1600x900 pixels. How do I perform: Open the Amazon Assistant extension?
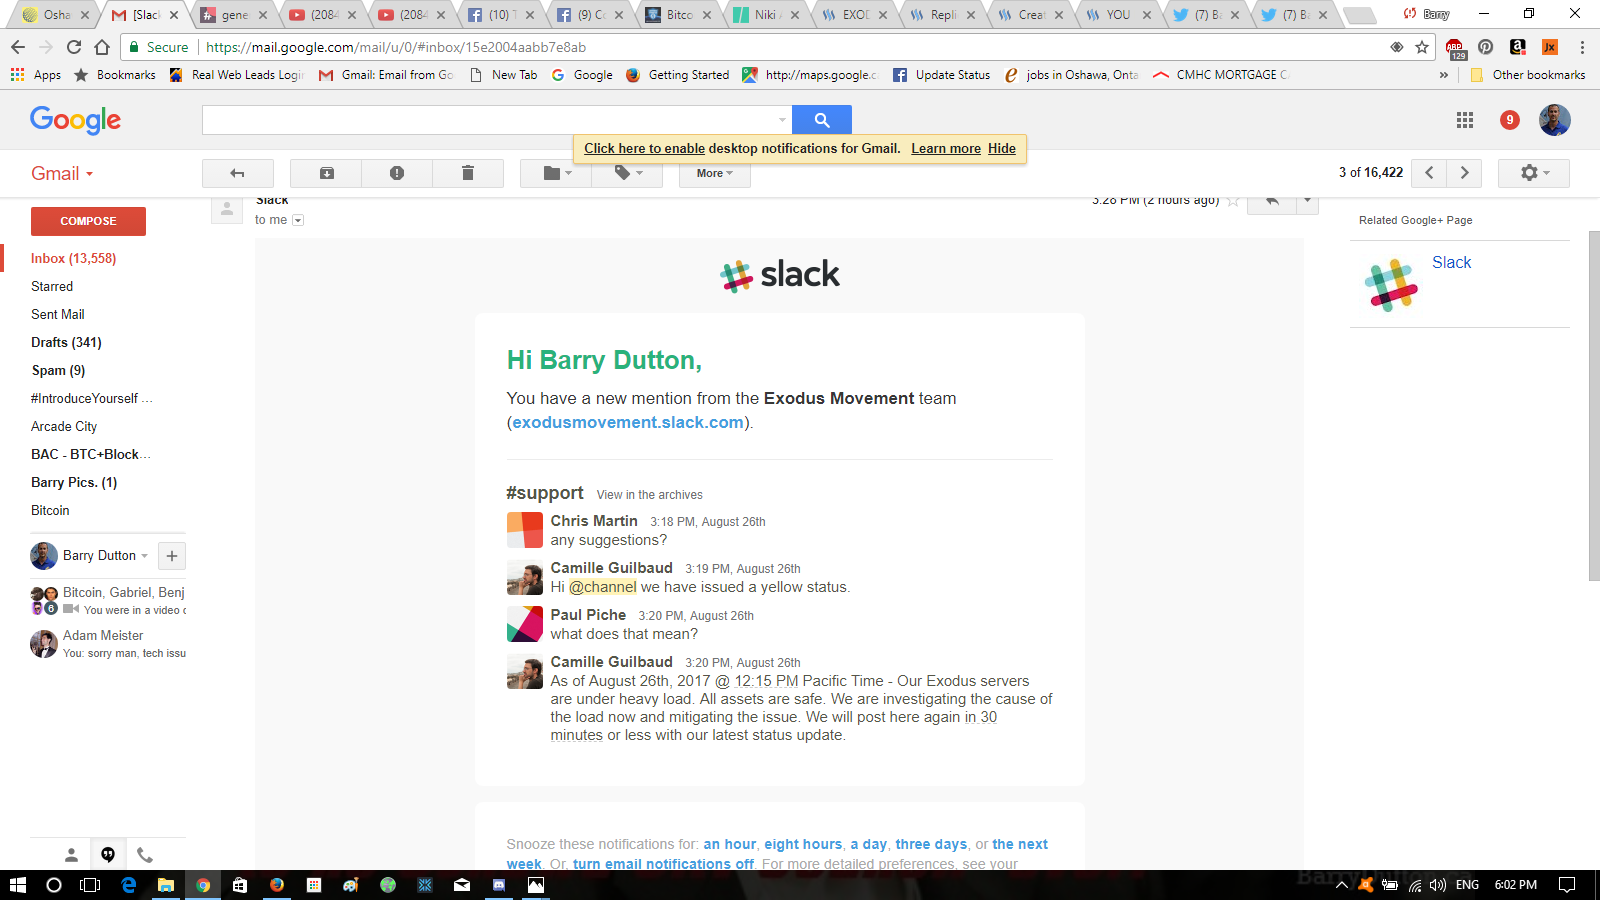click(1518, 47)
